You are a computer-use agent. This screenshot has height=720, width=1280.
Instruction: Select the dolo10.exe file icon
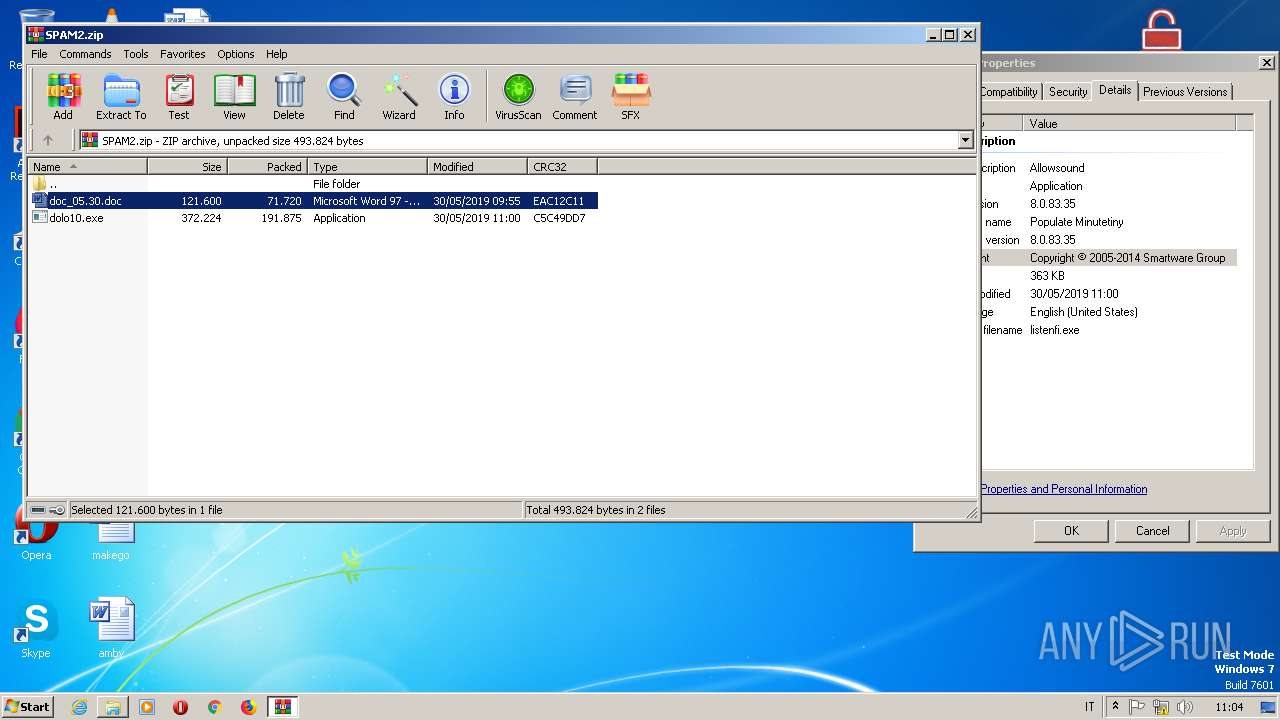point(40,218)
